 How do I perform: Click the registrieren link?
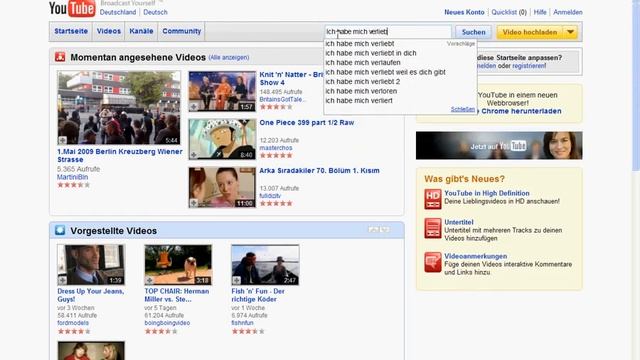tap(529, 66)
